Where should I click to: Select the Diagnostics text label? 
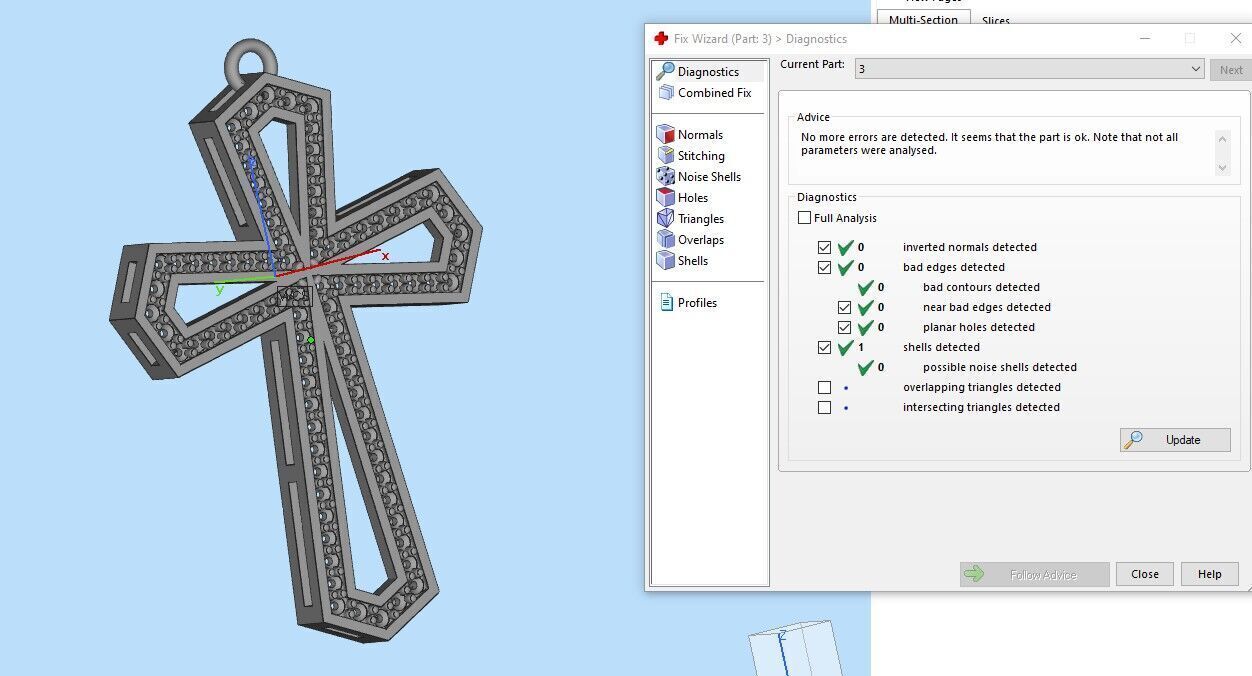tap(708, 72)
